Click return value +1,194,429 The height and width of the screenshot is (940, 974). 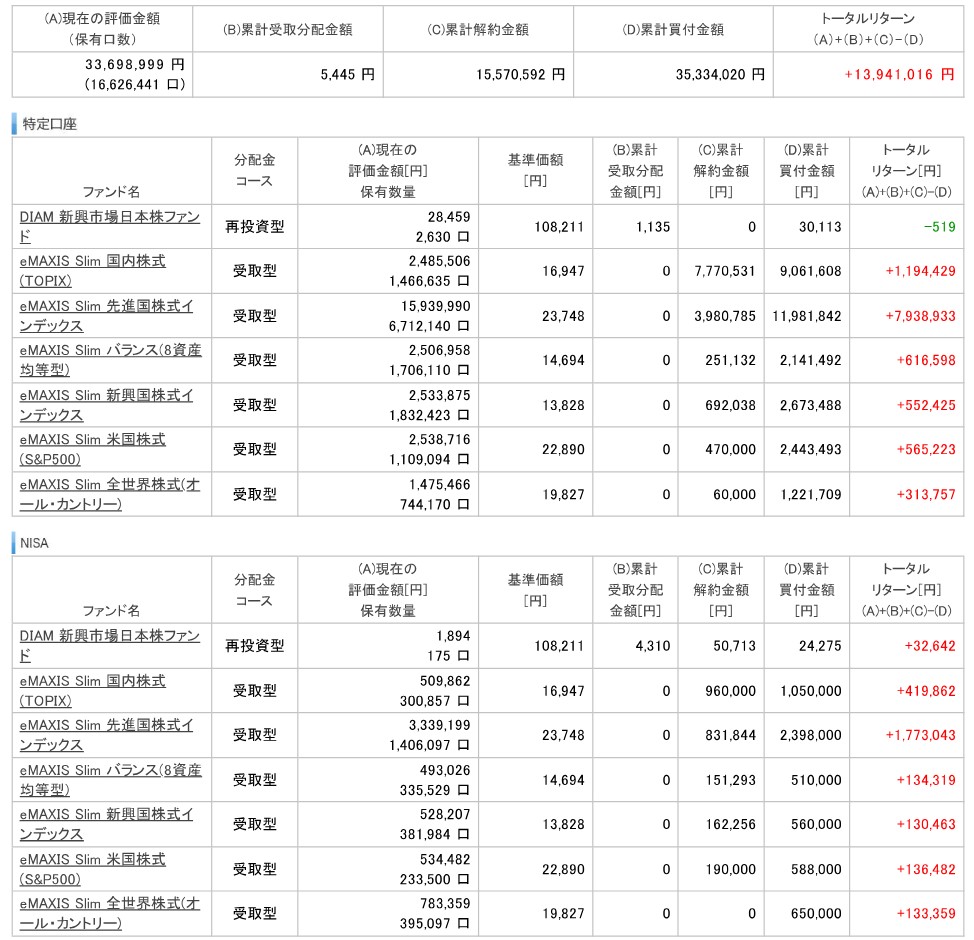[x=921, y=271]
